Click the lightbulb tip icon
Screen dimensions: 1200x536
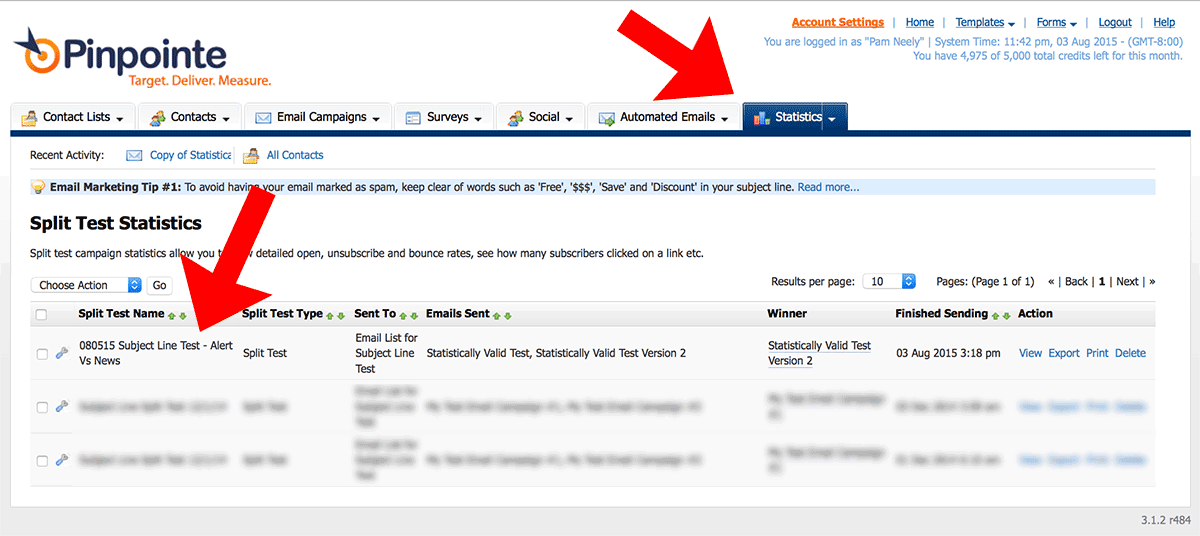click(x=39, y=187)
